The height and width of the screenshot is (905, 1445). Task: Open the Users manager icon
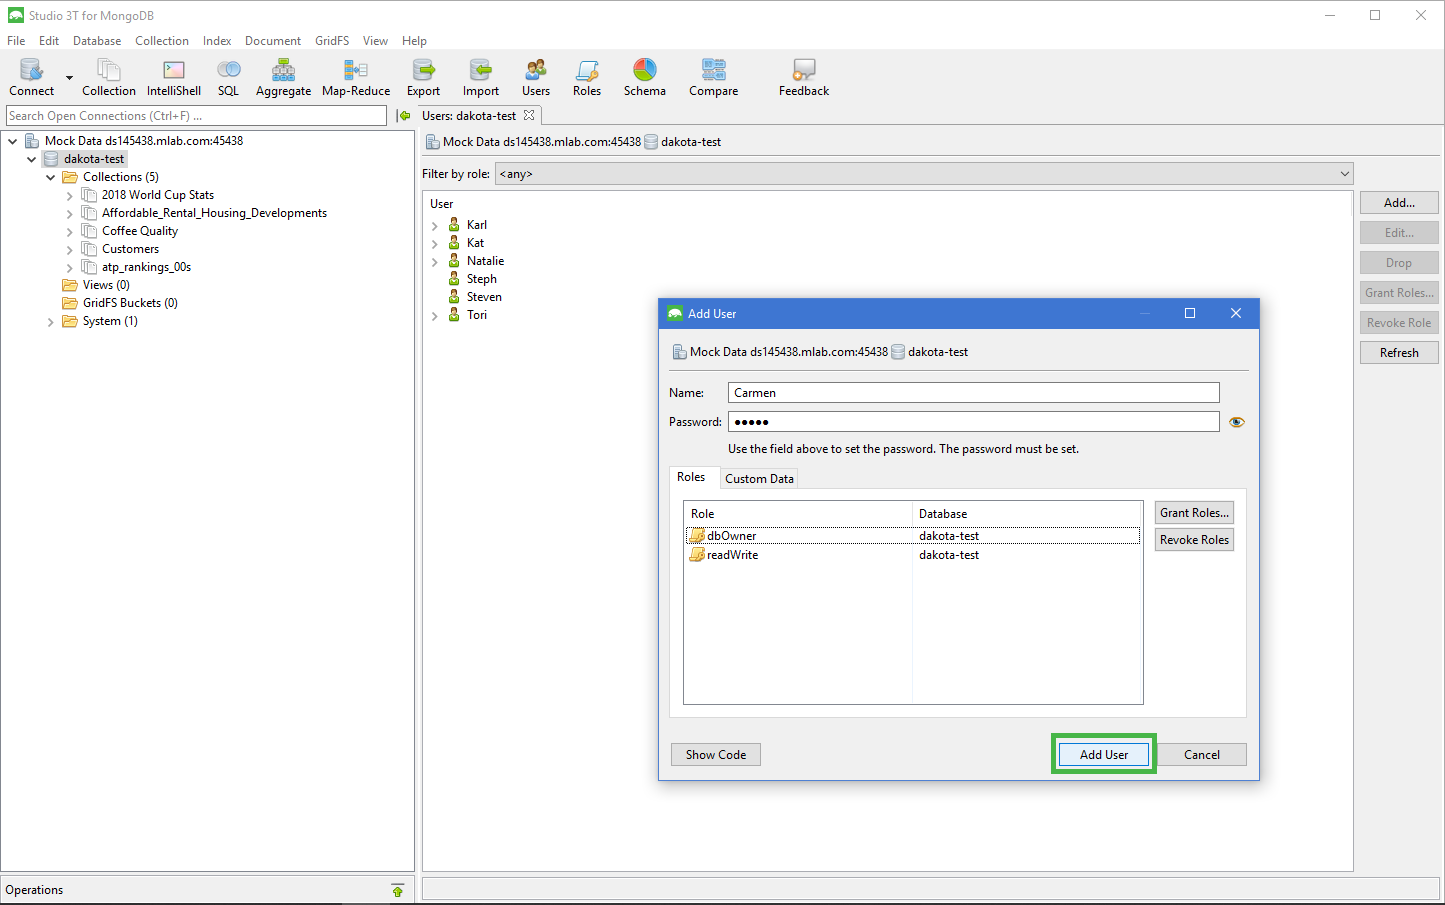(x=536, y=77)
